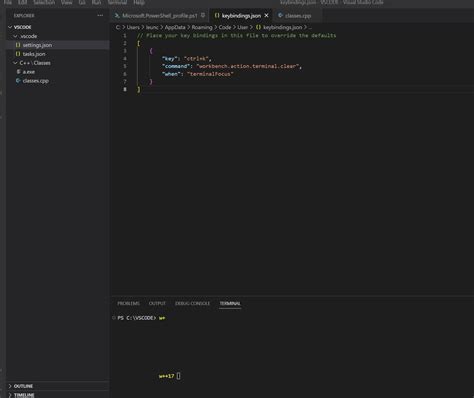Viewport: 474px width, 398px height.
Task: Click the 'Users' breadcrumb segment
Action: 133,27
